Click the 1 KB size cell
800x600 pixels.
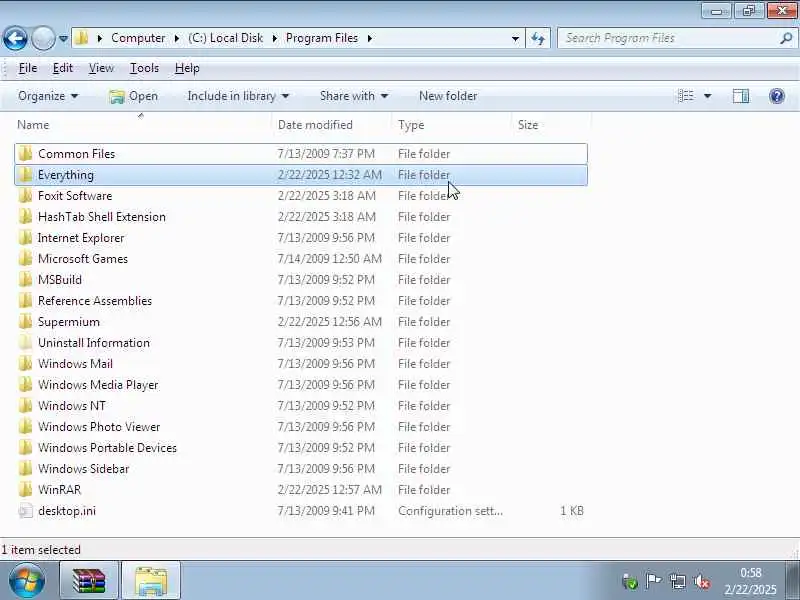[572, 511]
